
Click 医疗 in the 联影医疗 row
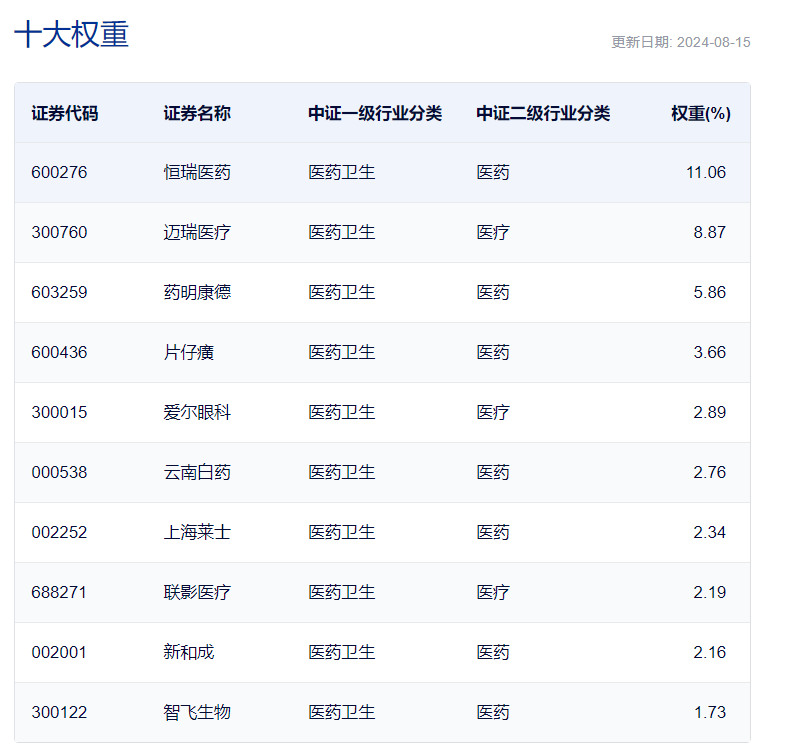point(493,592)
